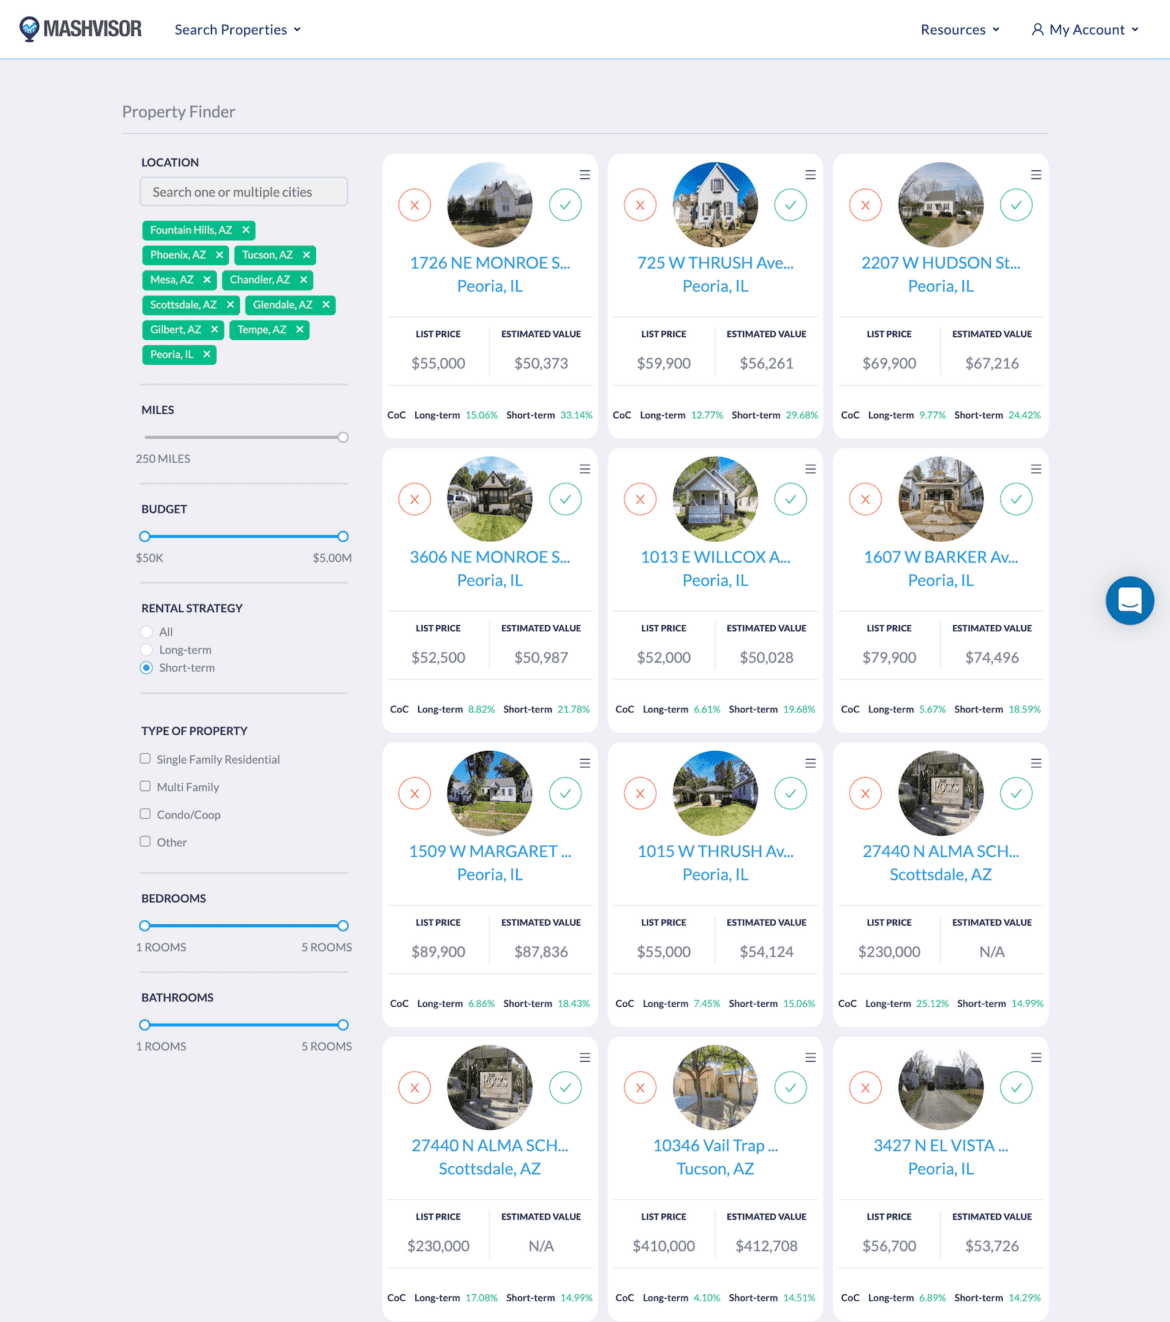The image size is (1170, 1322).
Task: Open options menu on 1509 W Margaret card
Action: point(585,763)
